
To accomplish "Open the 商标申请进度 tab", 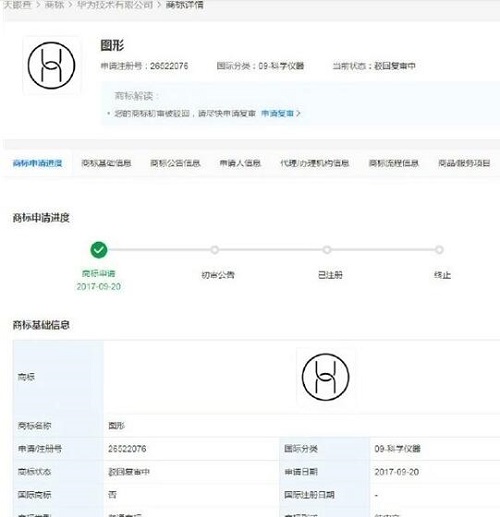I will (x=37, y=163).
